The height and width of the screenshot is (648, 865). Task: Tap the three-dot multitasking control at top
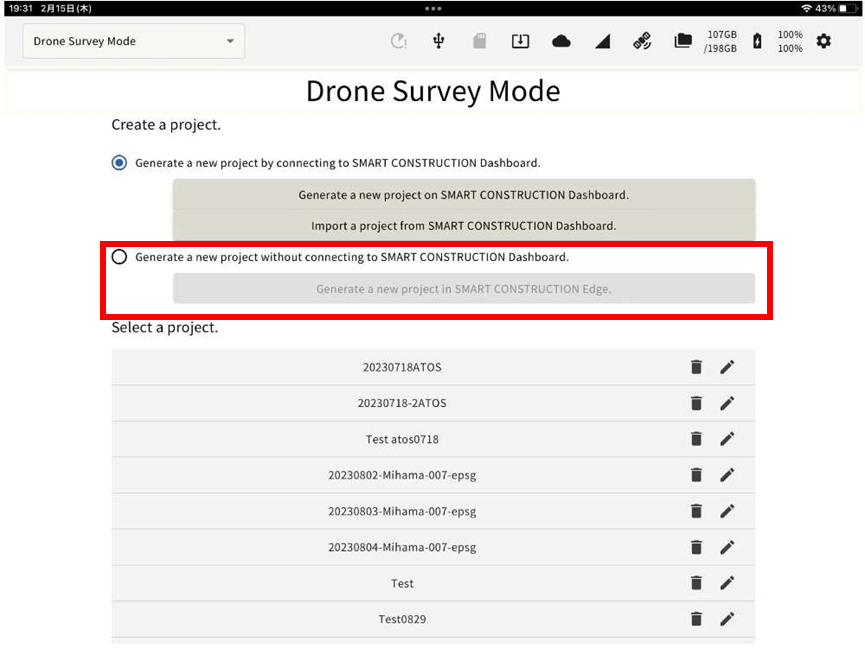433,8
